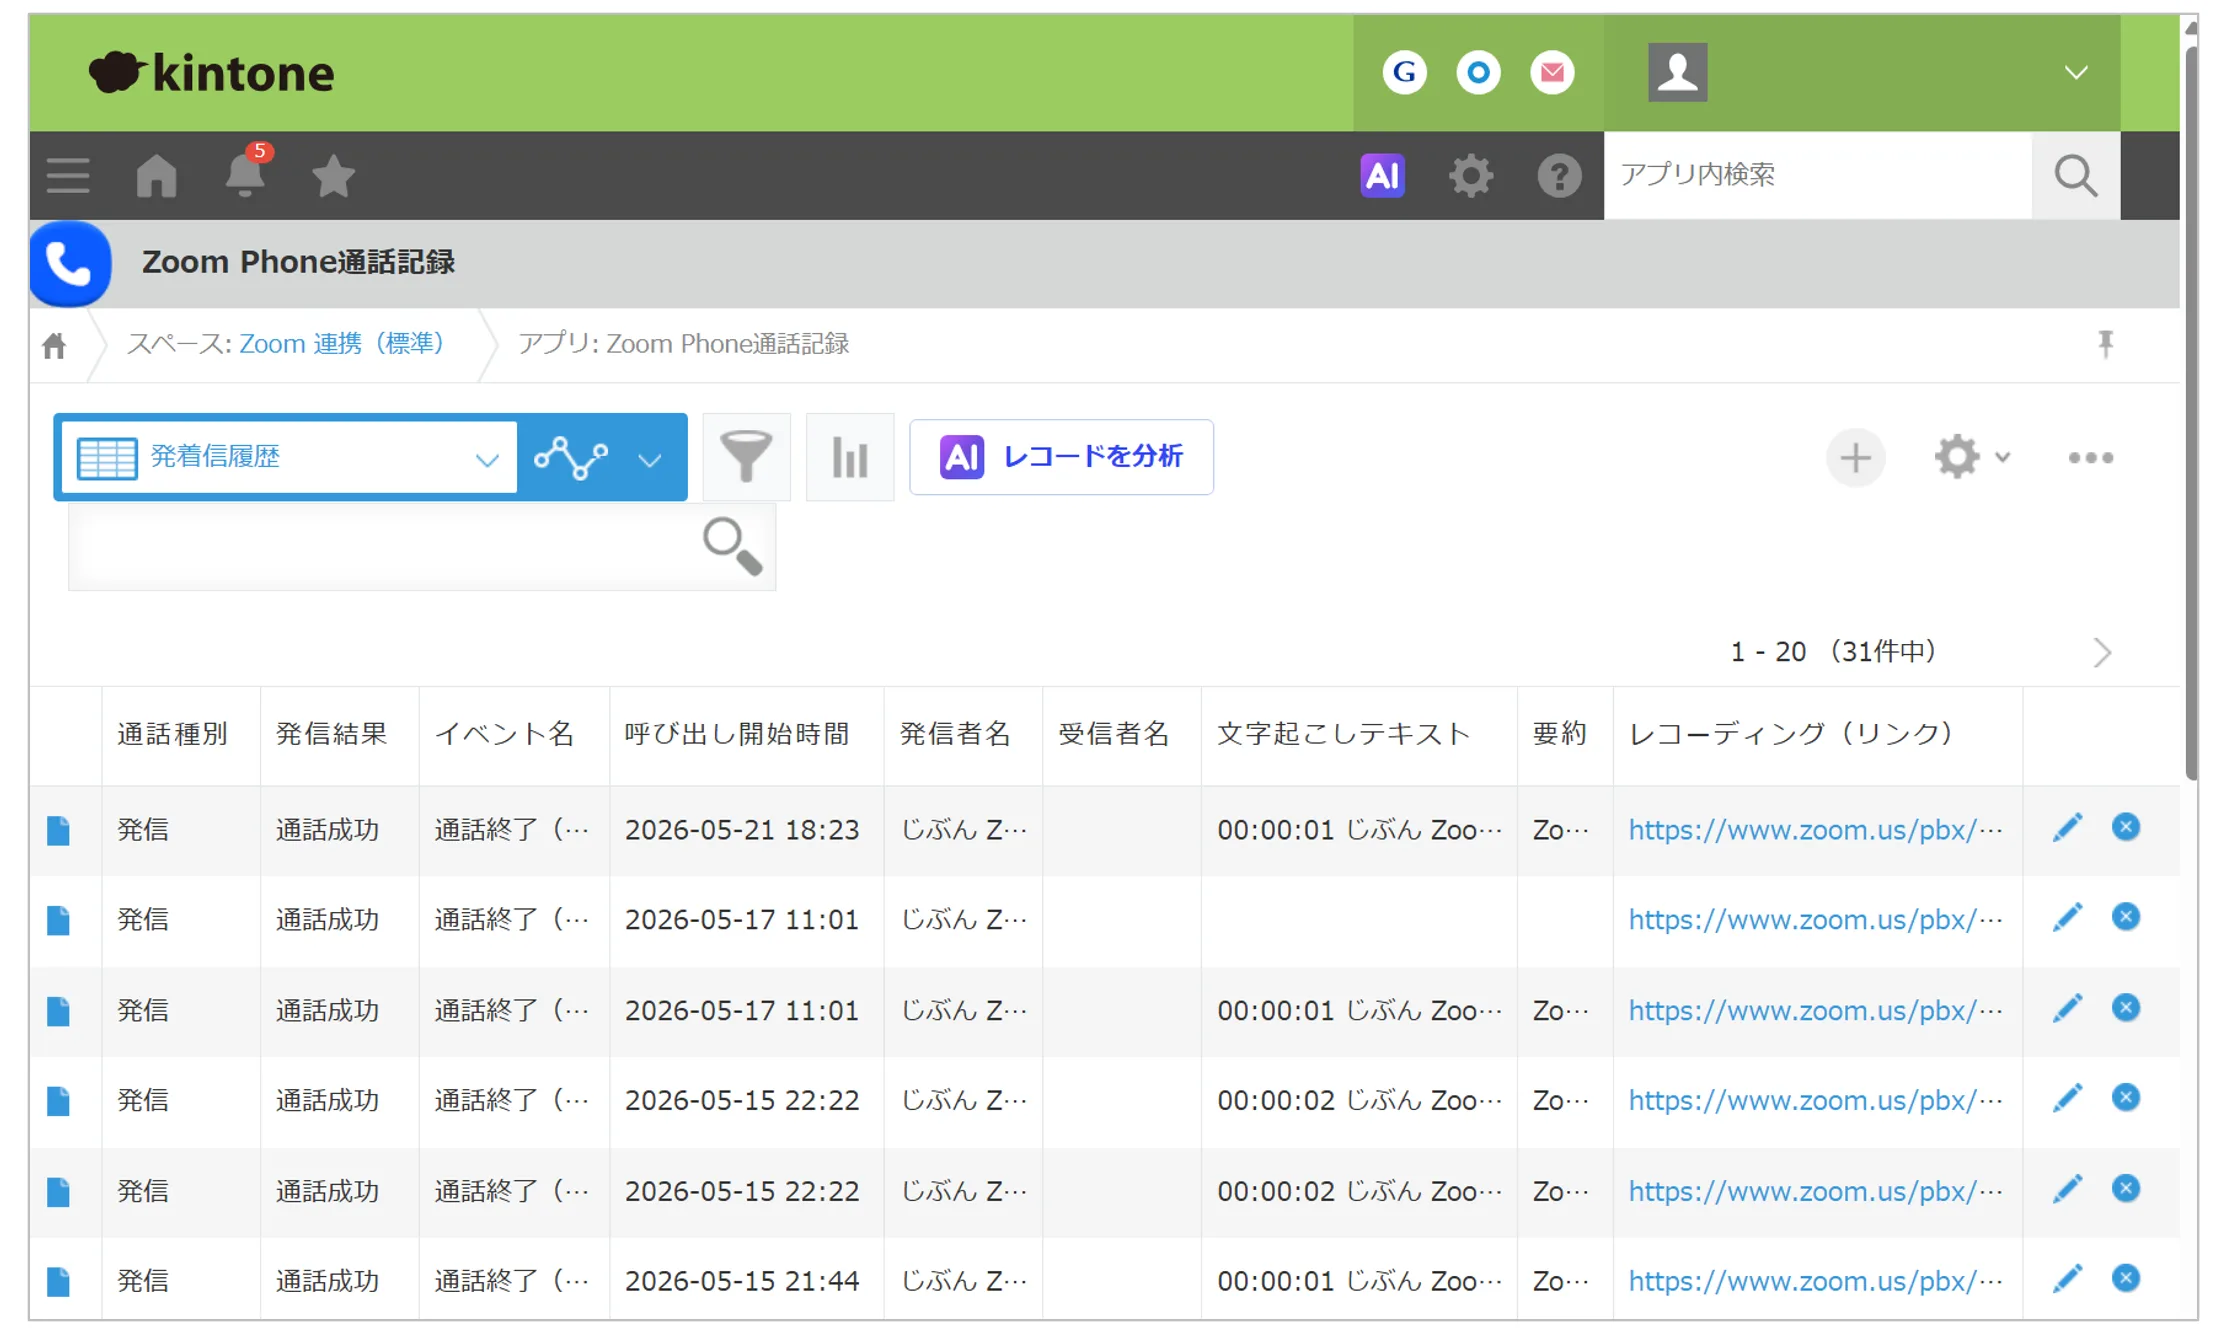Screen dimensions: 2224x1335
Task: Add a new record with plus icon
Action: tap(1855, 457)
